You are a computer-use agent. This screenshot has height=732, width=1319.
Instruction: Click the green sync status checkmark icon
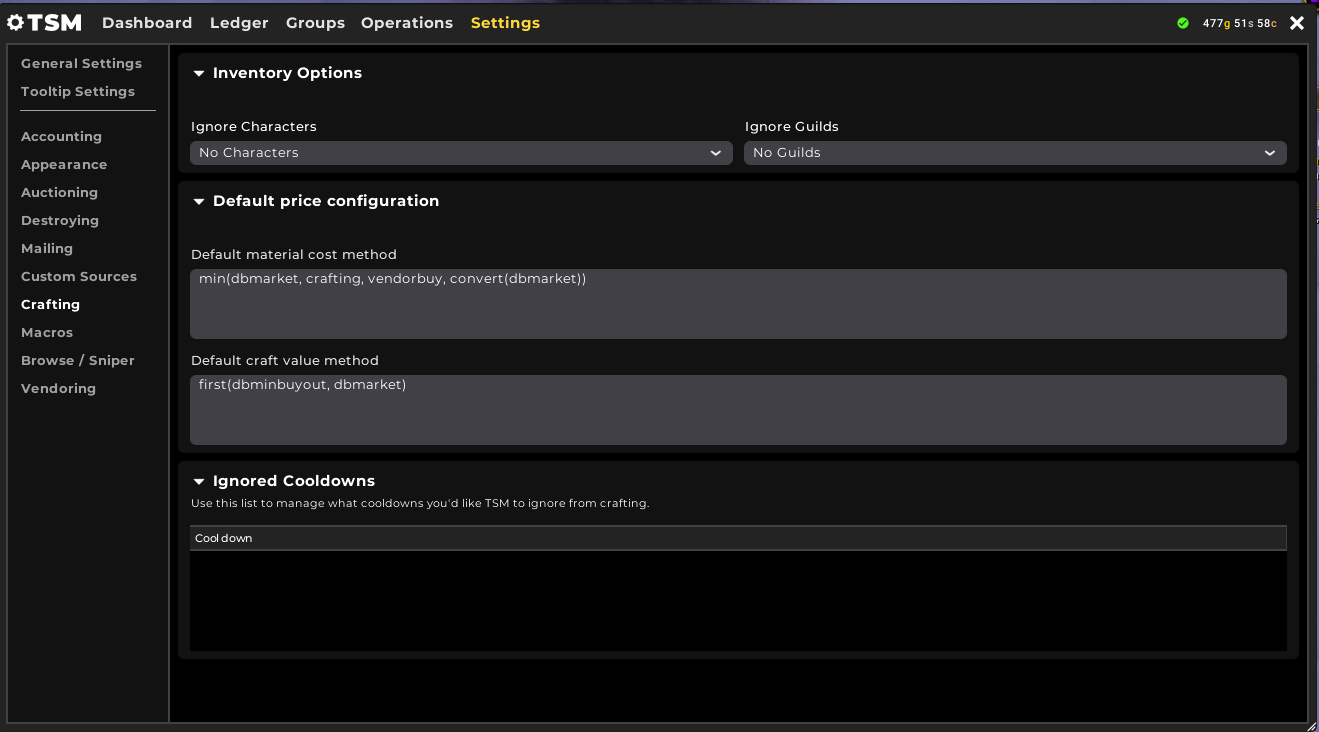1183,23
